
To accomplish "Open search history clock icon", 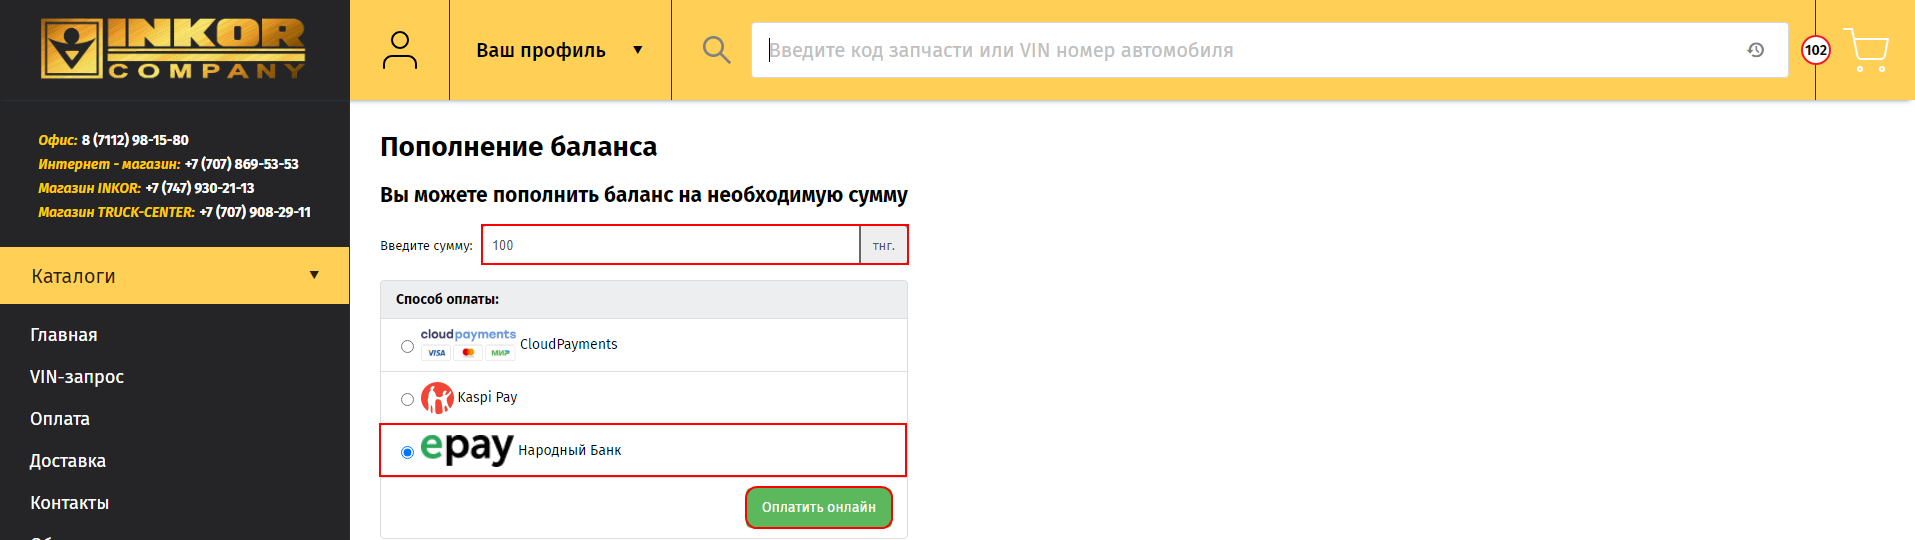I will point(1755,50).
